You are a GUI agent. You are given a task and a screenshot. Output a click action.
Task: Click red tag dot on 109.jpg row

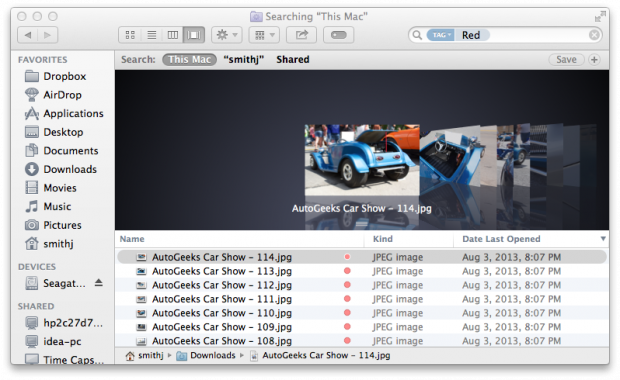[x=347, y=327]
